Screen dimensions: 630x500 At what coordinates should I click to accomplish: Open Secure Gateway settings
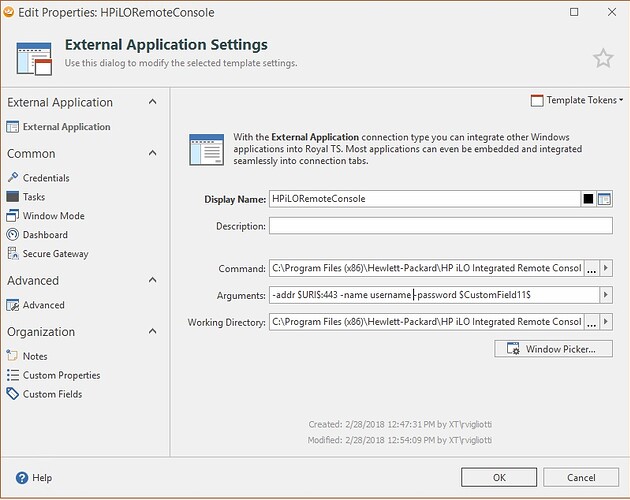55,254
